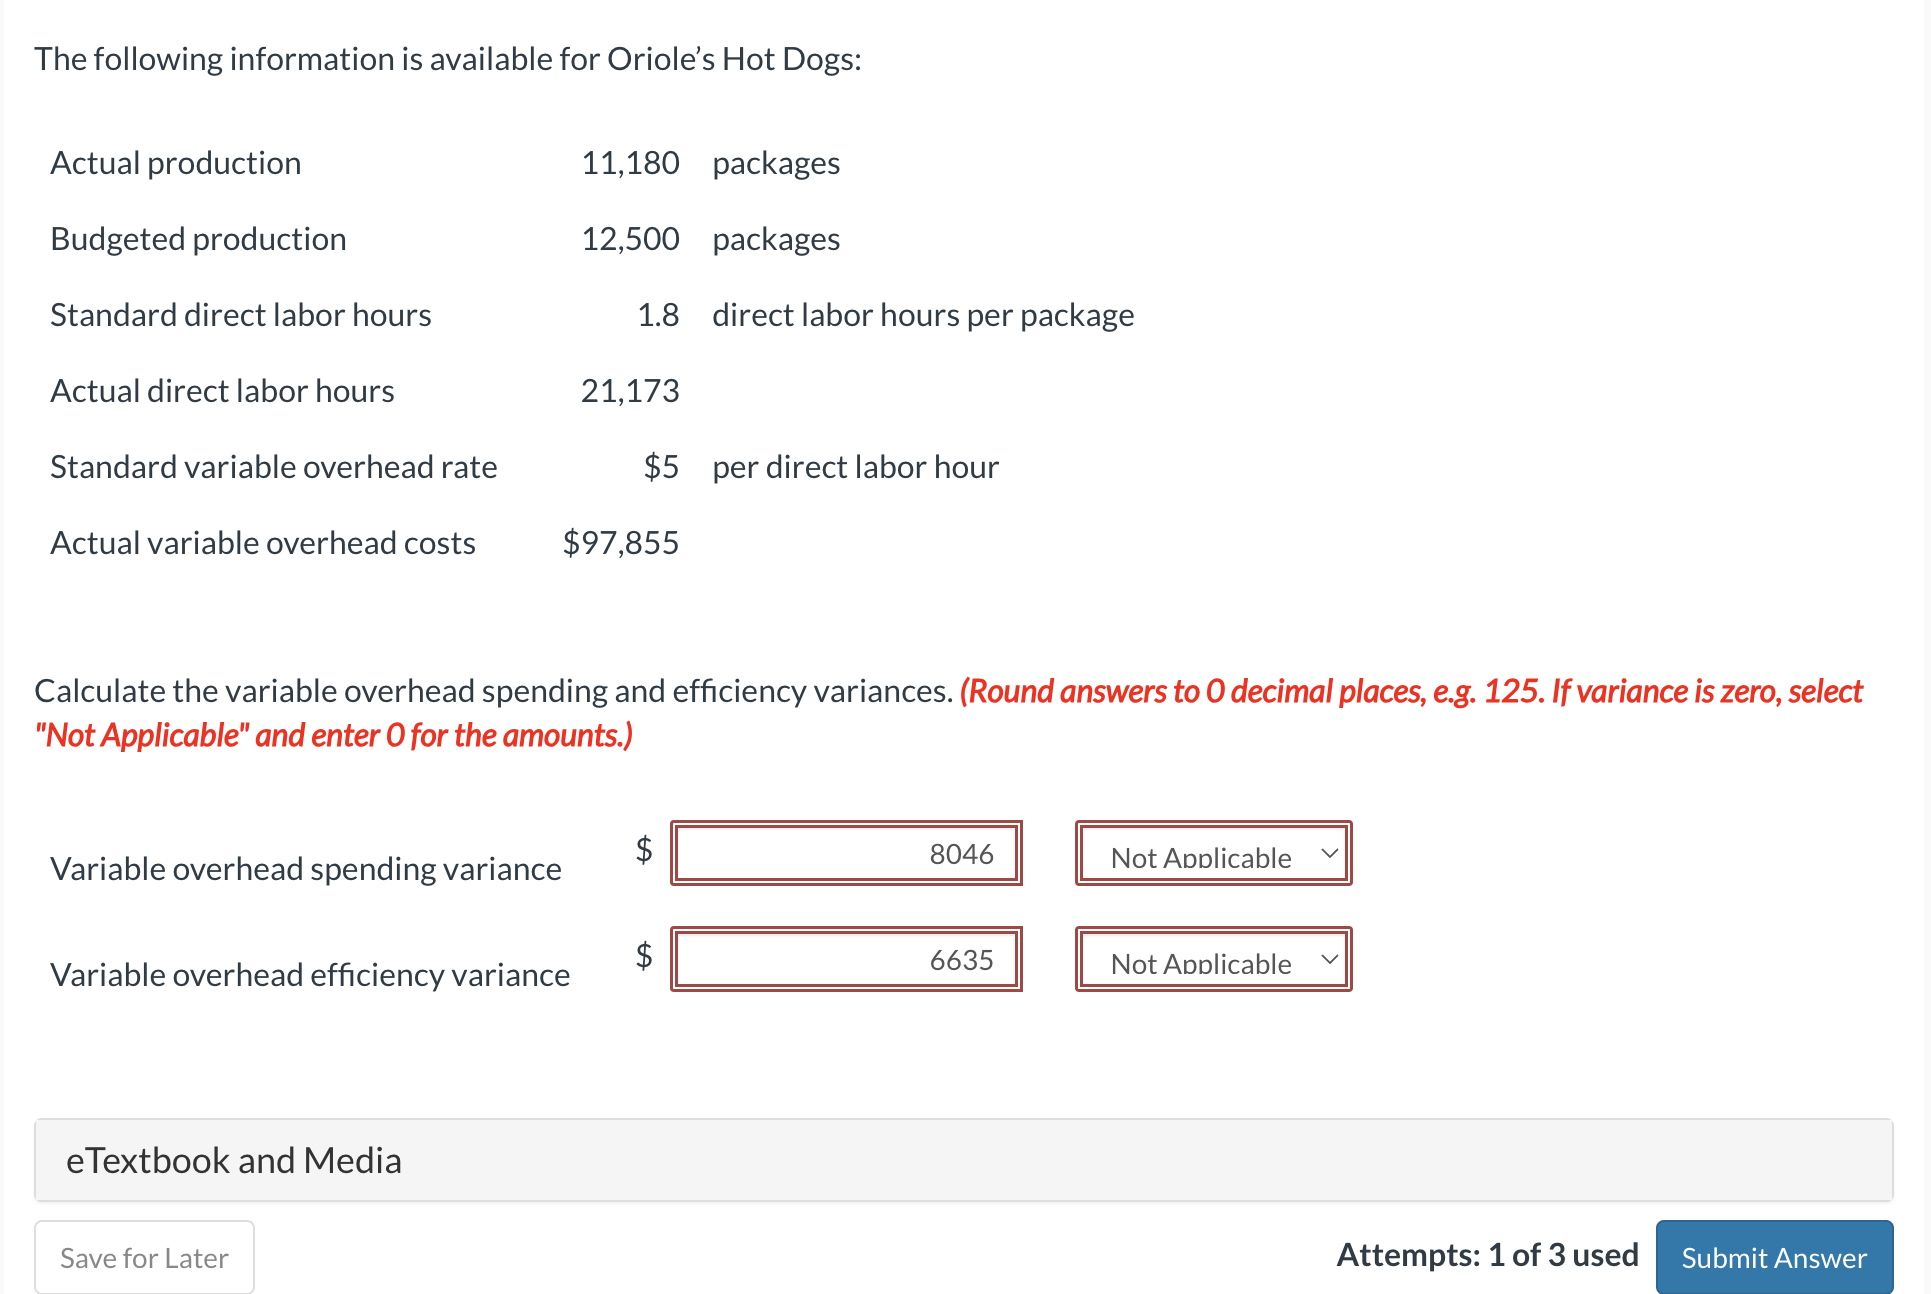This screenshot has height=1294, width=1931.
Task: Click the dropdown chevron for spending variance
Action: click(x=1330, y=854)
